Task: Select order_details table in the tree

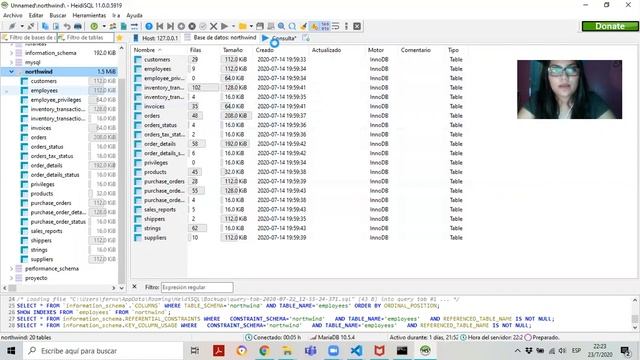Action: pos(47,166)
